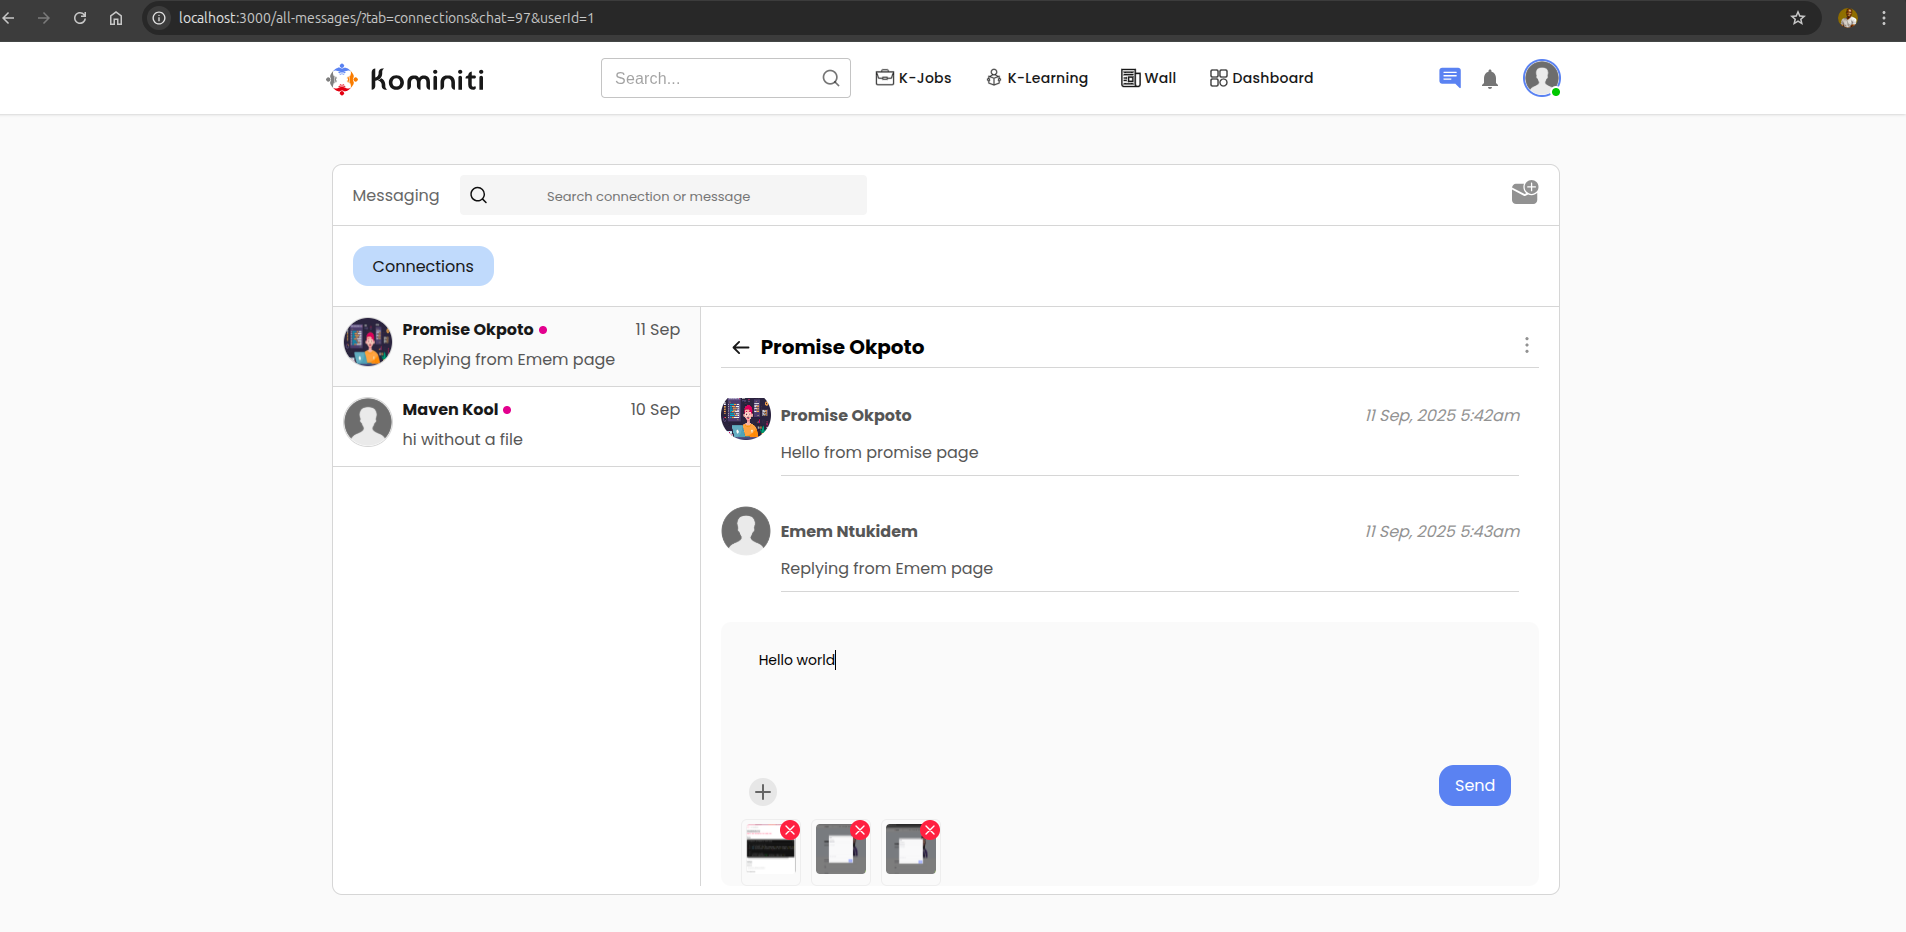
Task: Click the Kominiti logo
Action: coord(405,79)
